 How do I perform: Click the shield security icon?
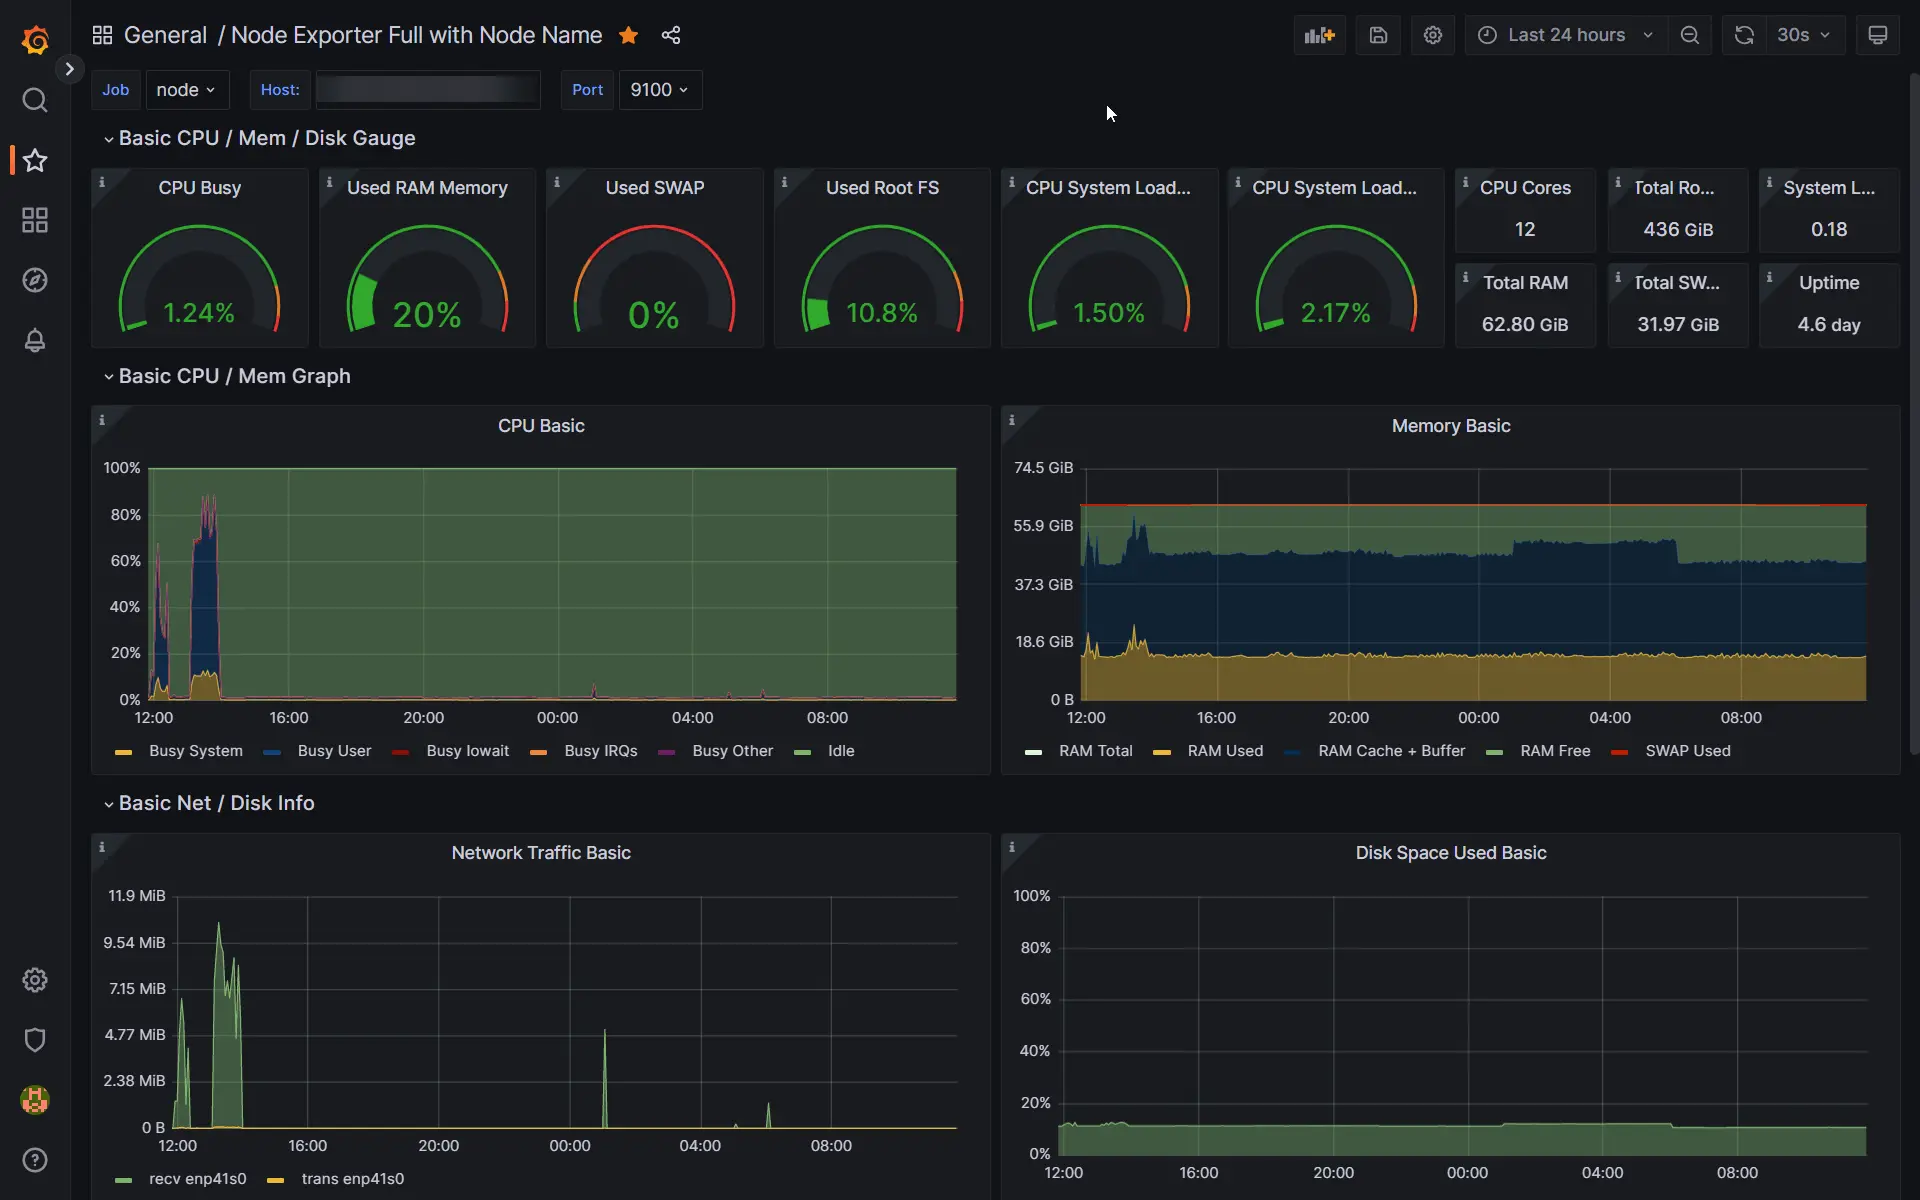[x=35, y=1040]
